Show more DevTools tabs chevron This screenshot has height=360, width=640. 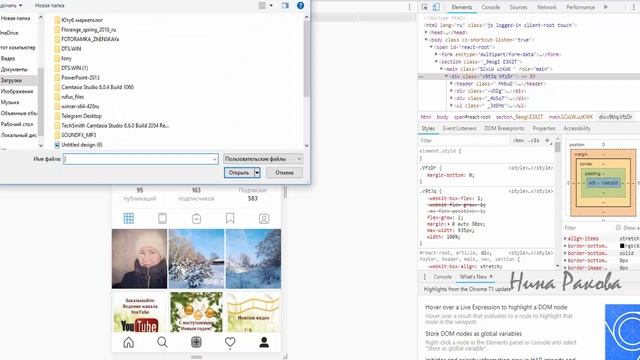[x=606, y=7]
